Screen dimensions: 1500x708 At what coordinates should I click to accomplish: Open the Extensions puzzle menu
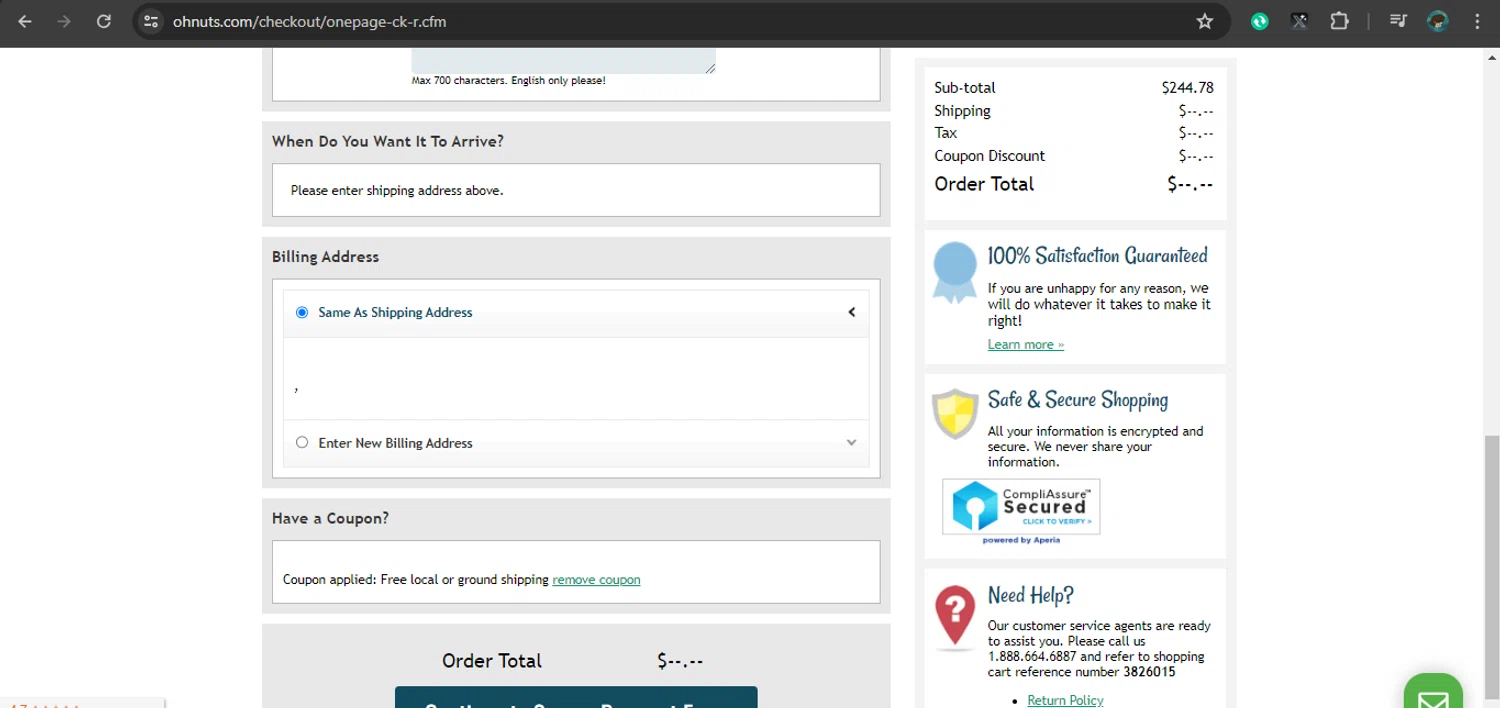(x=1339, y=21)
